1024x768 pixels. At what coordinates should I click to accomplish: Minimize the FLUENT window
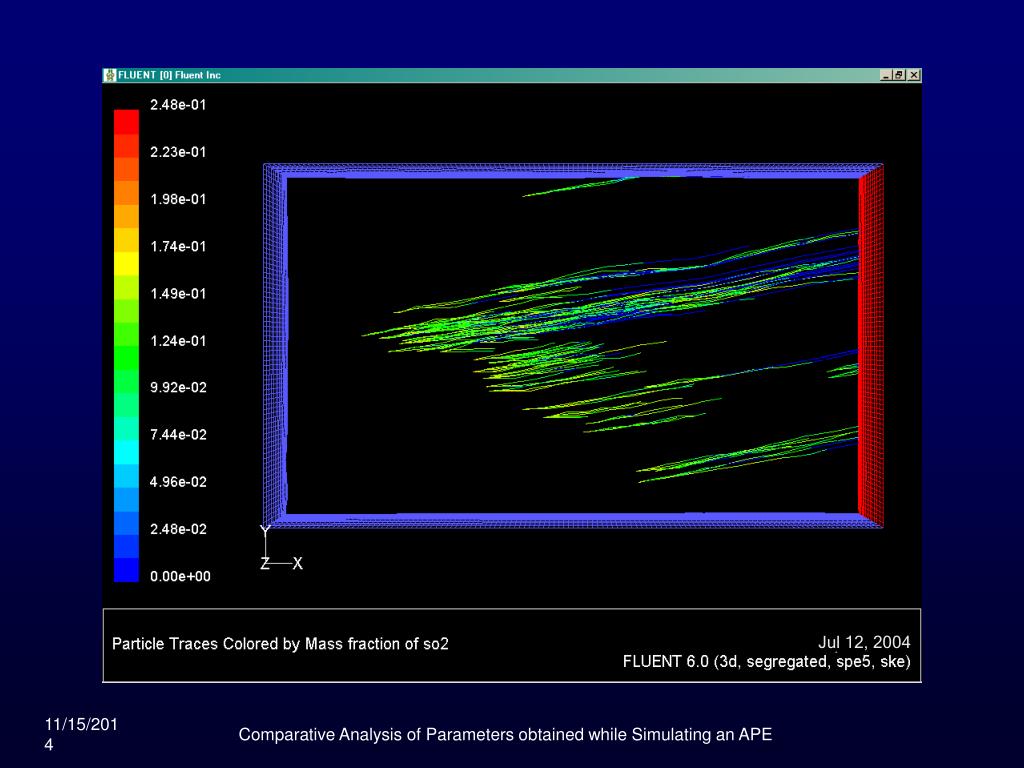coord(885,75)
